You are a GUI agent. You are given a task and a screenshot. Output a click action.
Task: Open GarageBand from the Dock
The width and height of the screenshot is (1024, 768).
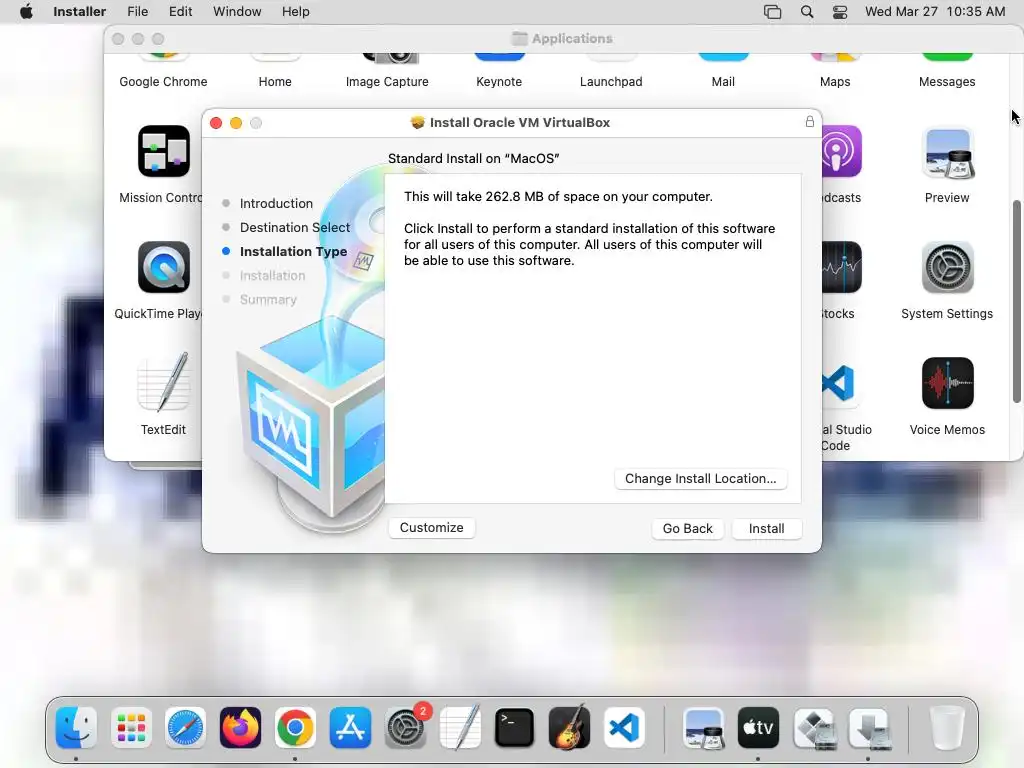click(x=569, y=728)
